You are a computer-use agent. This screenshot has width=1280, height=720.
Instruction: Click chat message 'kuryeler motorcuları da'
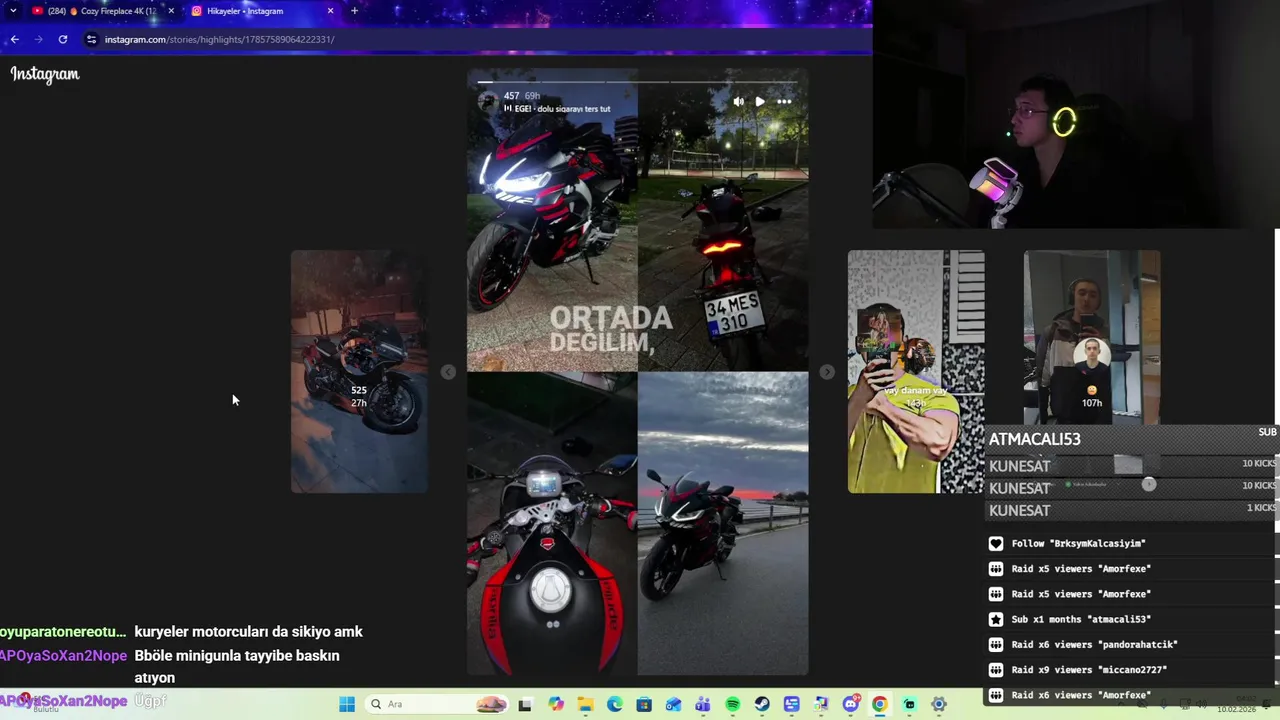pos(248,632)
